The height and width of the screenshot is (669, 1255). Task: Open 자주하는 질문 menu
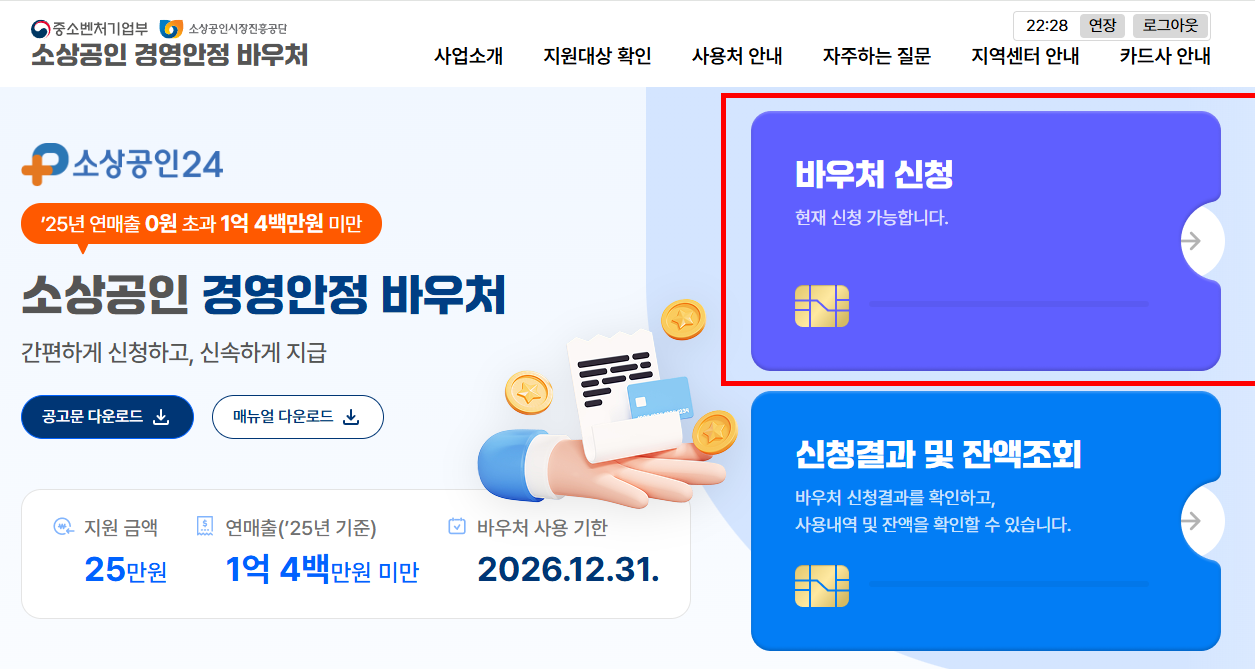[877, 56]
